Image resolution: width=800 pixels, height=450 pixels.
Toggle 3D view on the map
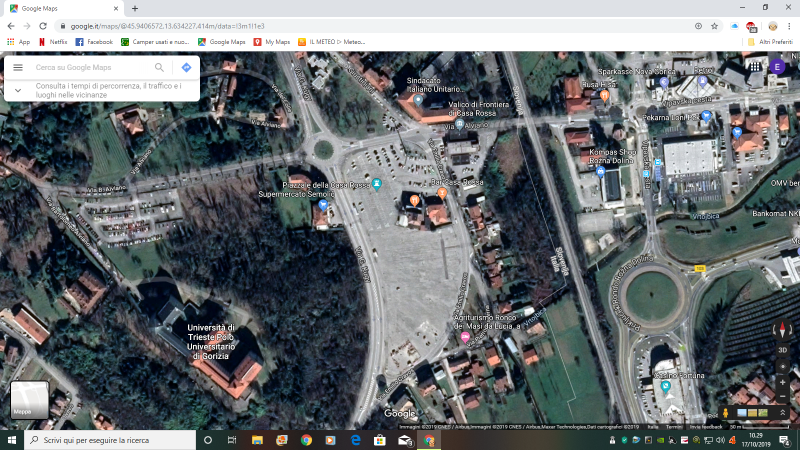pos(782,350)
